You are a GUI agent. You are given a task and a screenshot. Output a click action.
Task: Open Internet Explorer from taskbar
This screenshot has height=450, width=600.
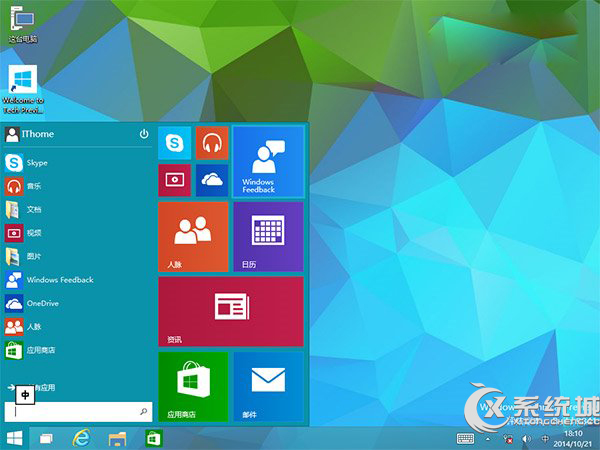click(x=82, y=438)
